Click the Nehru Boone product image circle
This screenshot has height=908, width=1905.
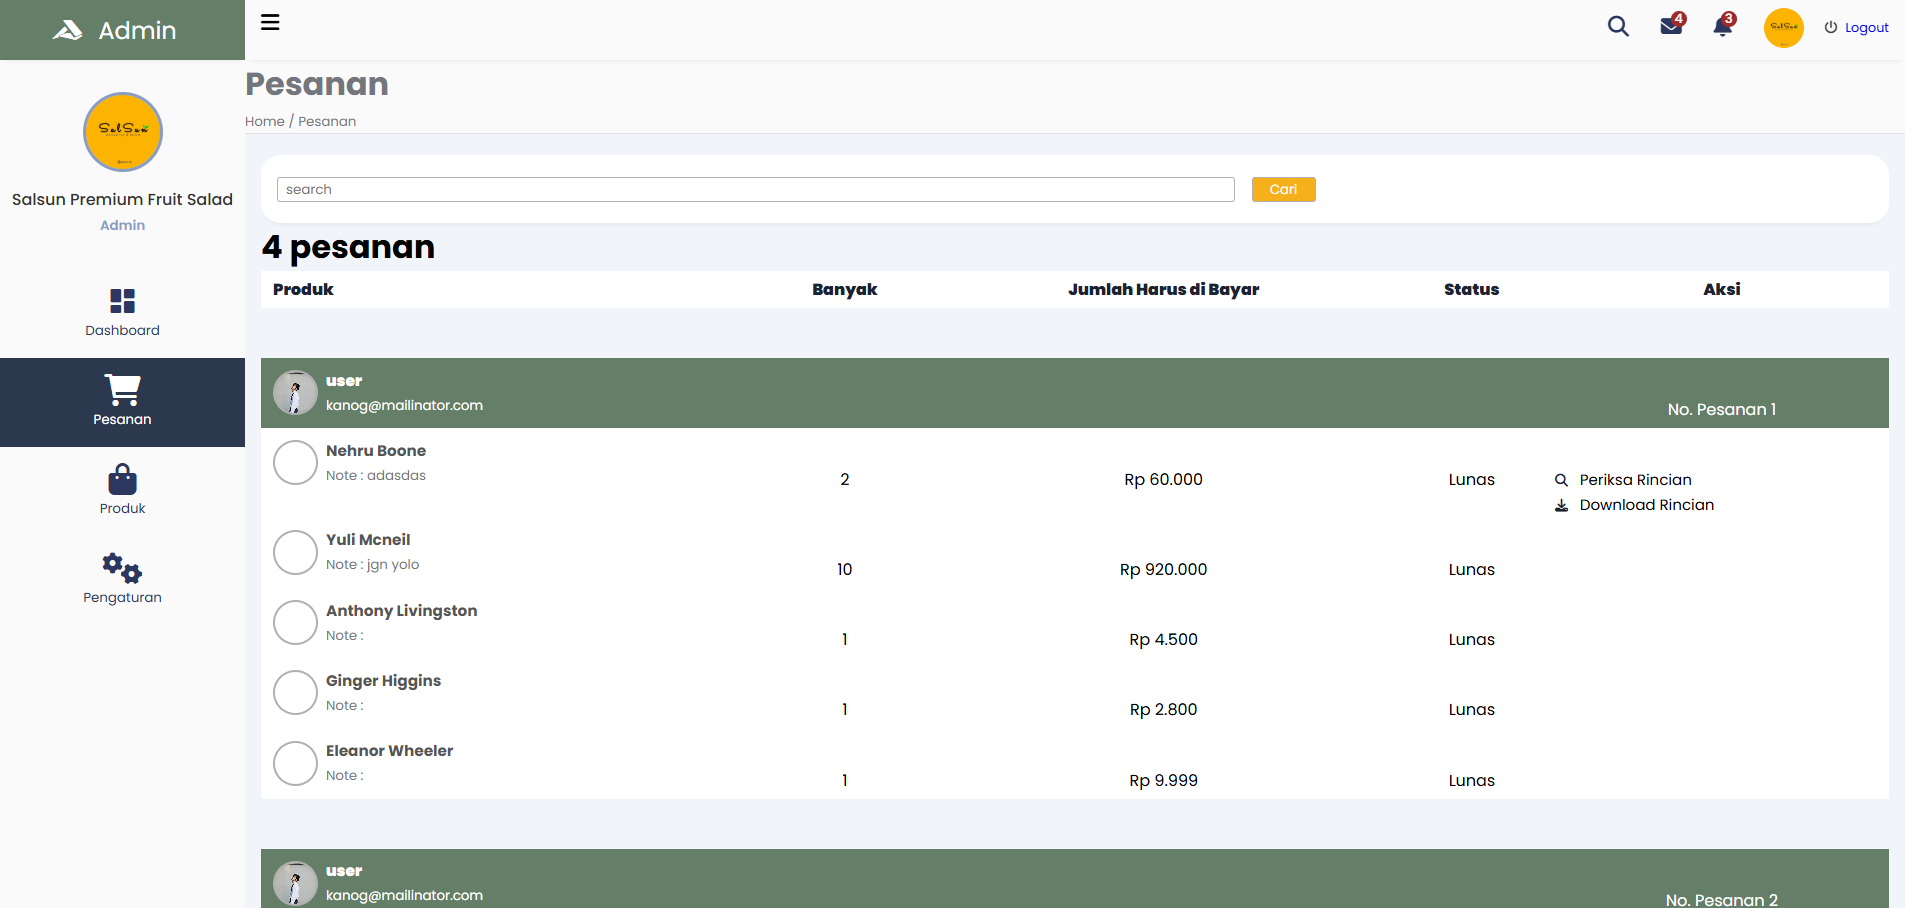tap(295, 463)
